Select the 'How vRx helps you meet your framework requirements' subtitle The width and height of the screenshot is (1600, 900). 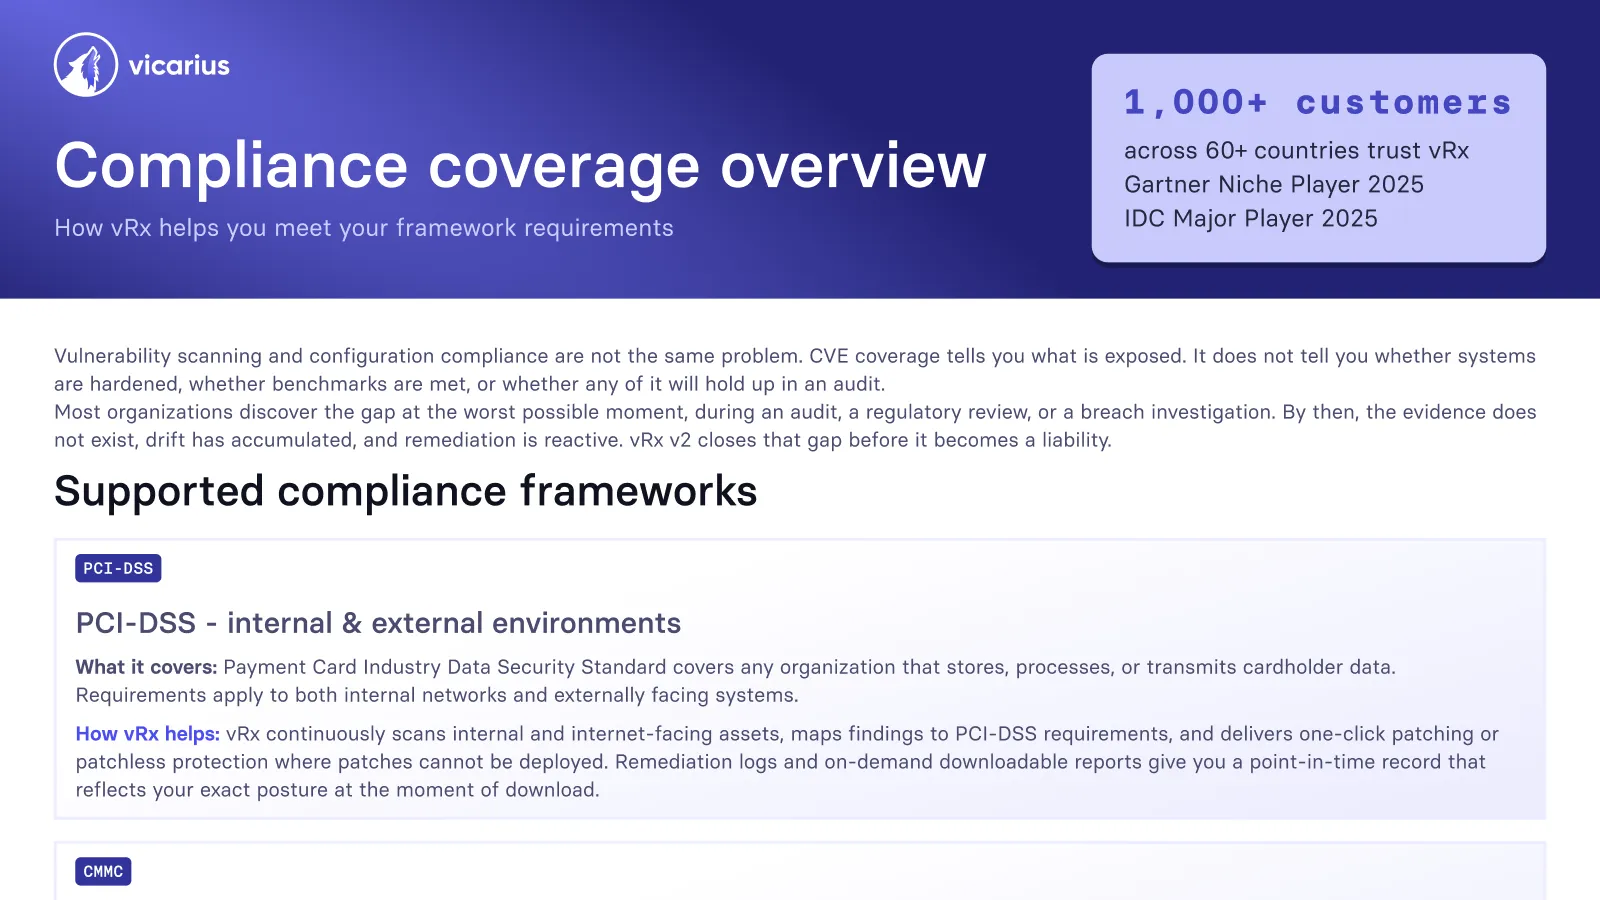pyautogui.click(x=364, y=228)
